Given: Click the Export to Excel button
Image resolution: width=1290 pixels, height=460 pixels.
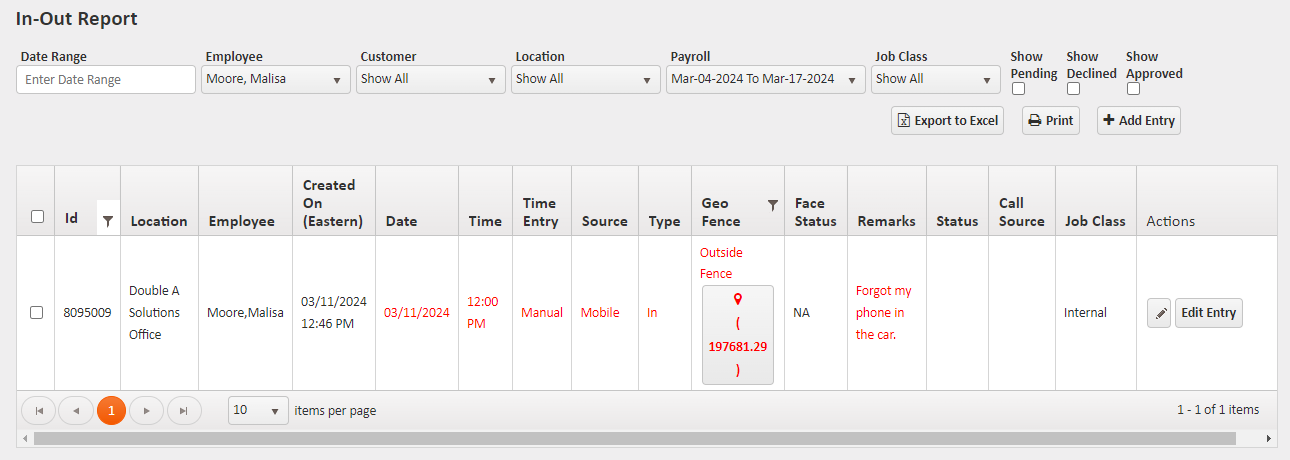Looking at the screenshot, I should click(x=947, y=121).
